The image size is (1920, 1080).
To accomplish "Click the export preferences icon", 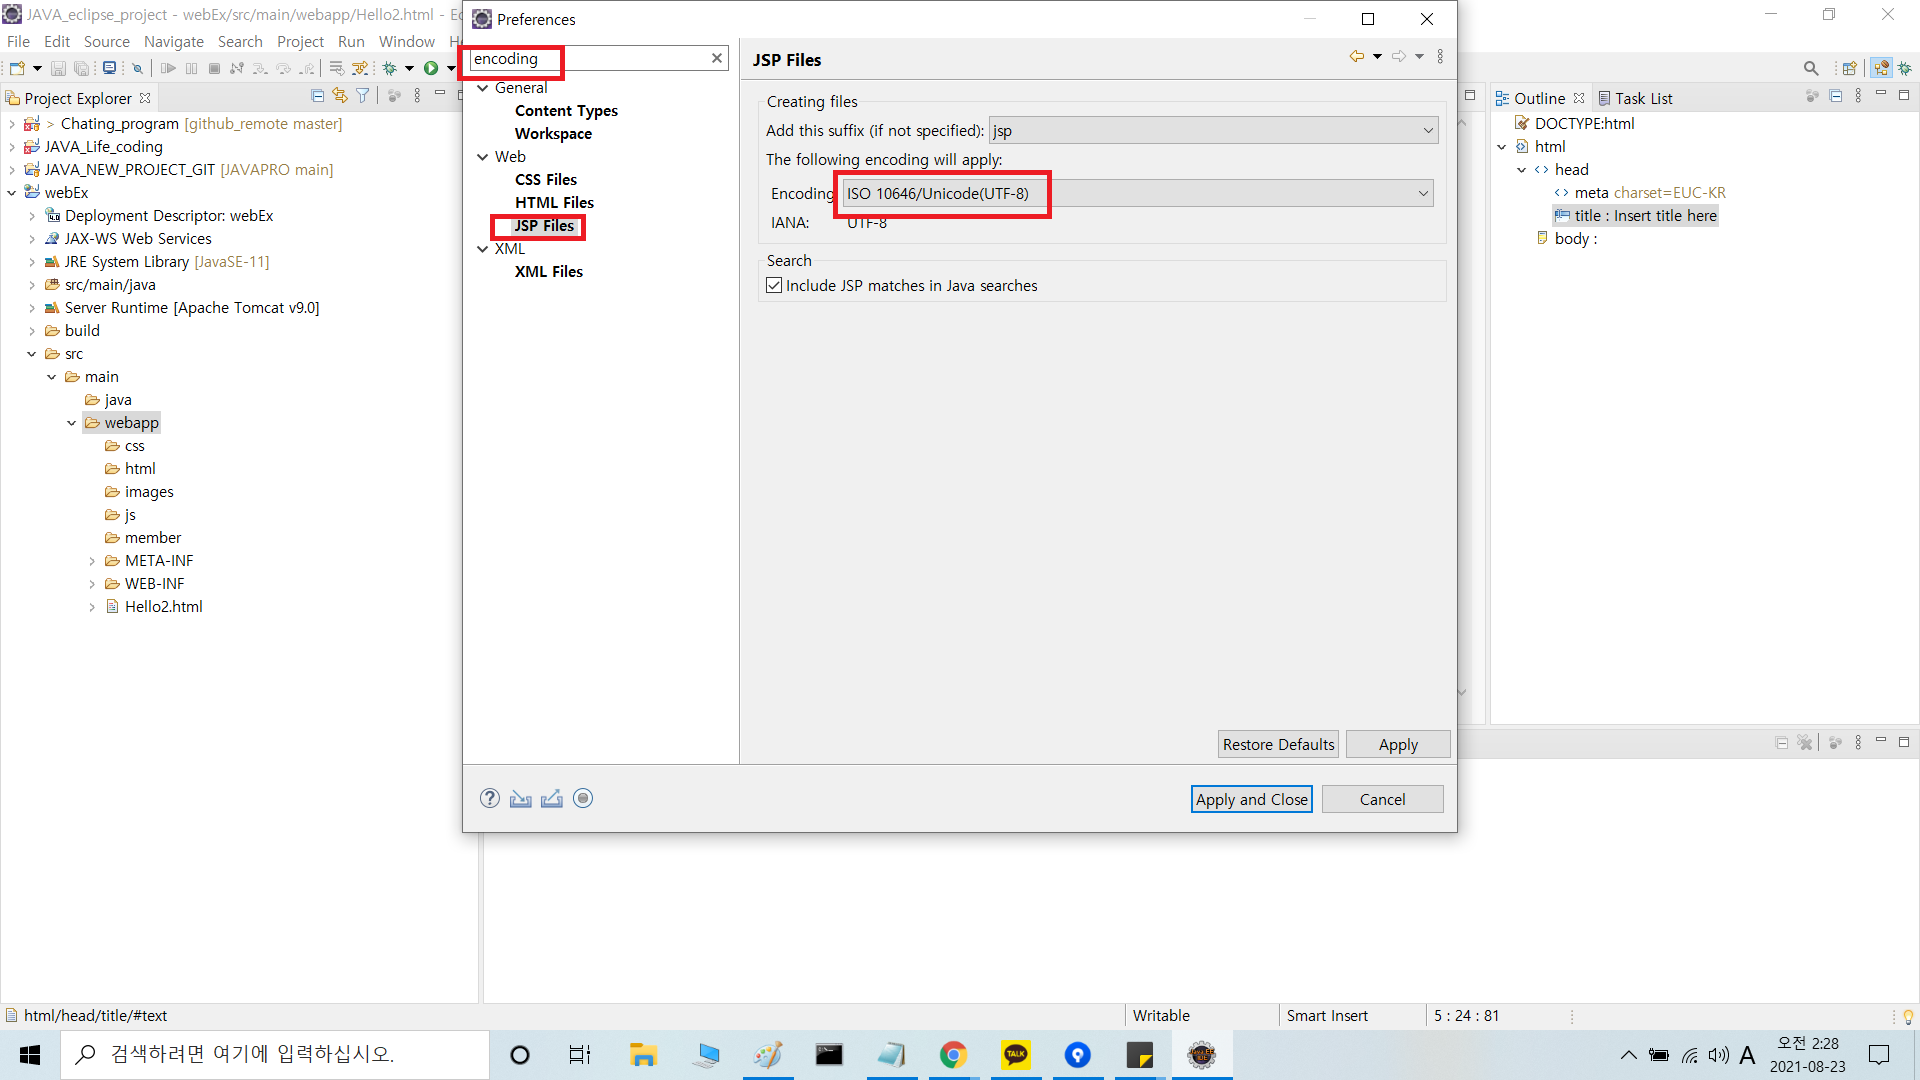I will tap(551, 798).
